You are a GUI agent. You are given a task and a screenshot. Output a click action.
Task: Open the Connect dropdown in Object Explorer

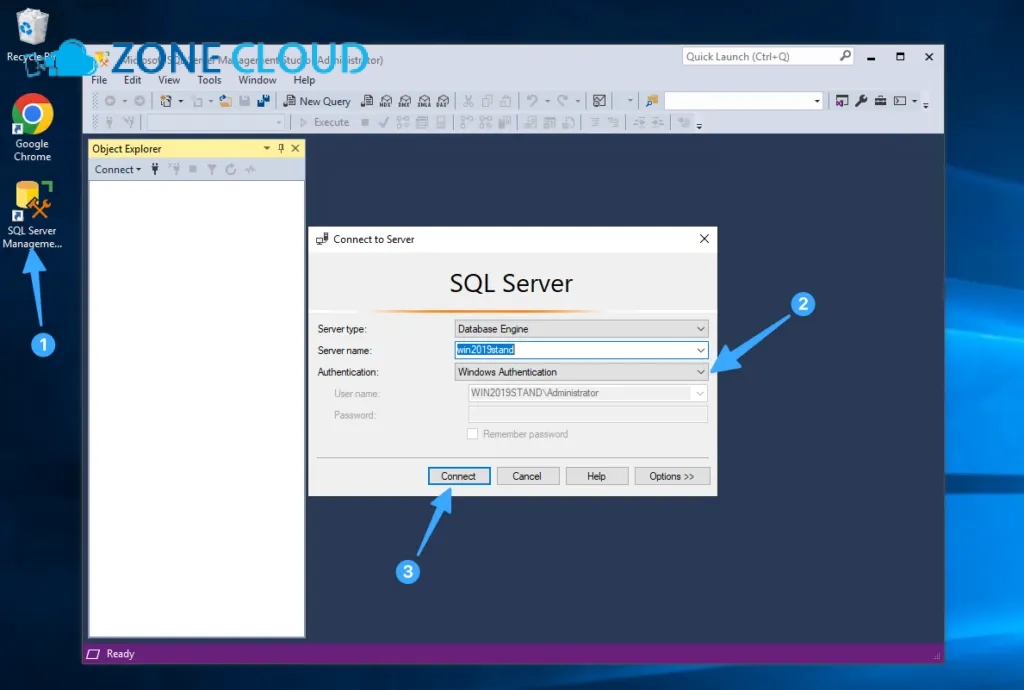[x=118, y=169]
